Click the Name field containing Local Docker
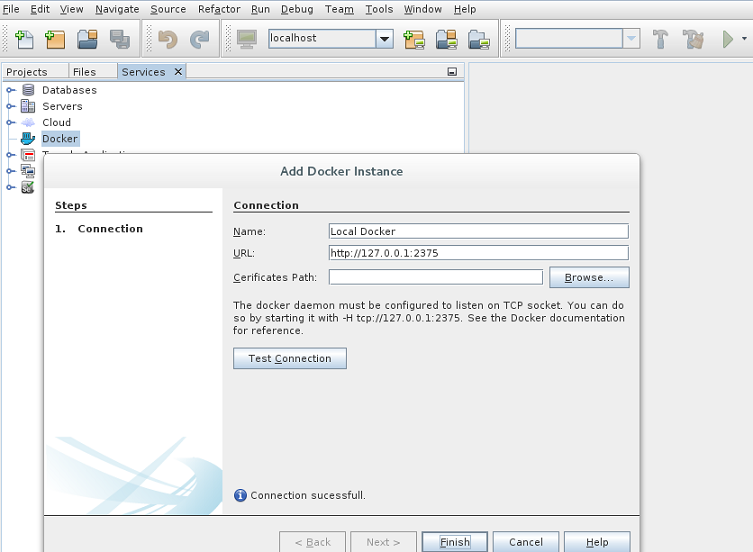Screen dimensions: 753x552 coord(479,231)
